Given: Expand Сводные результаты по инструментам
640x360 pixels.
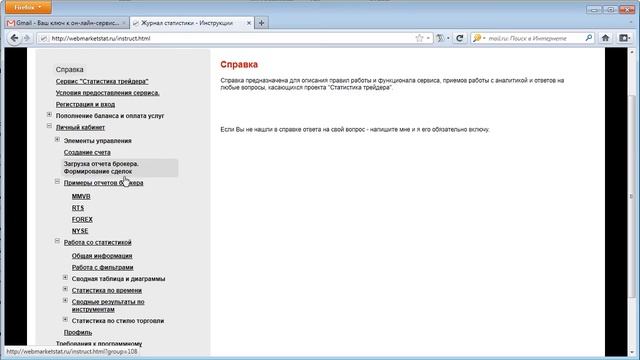Looking at the screenshot, I should click(x=65, y=300).
